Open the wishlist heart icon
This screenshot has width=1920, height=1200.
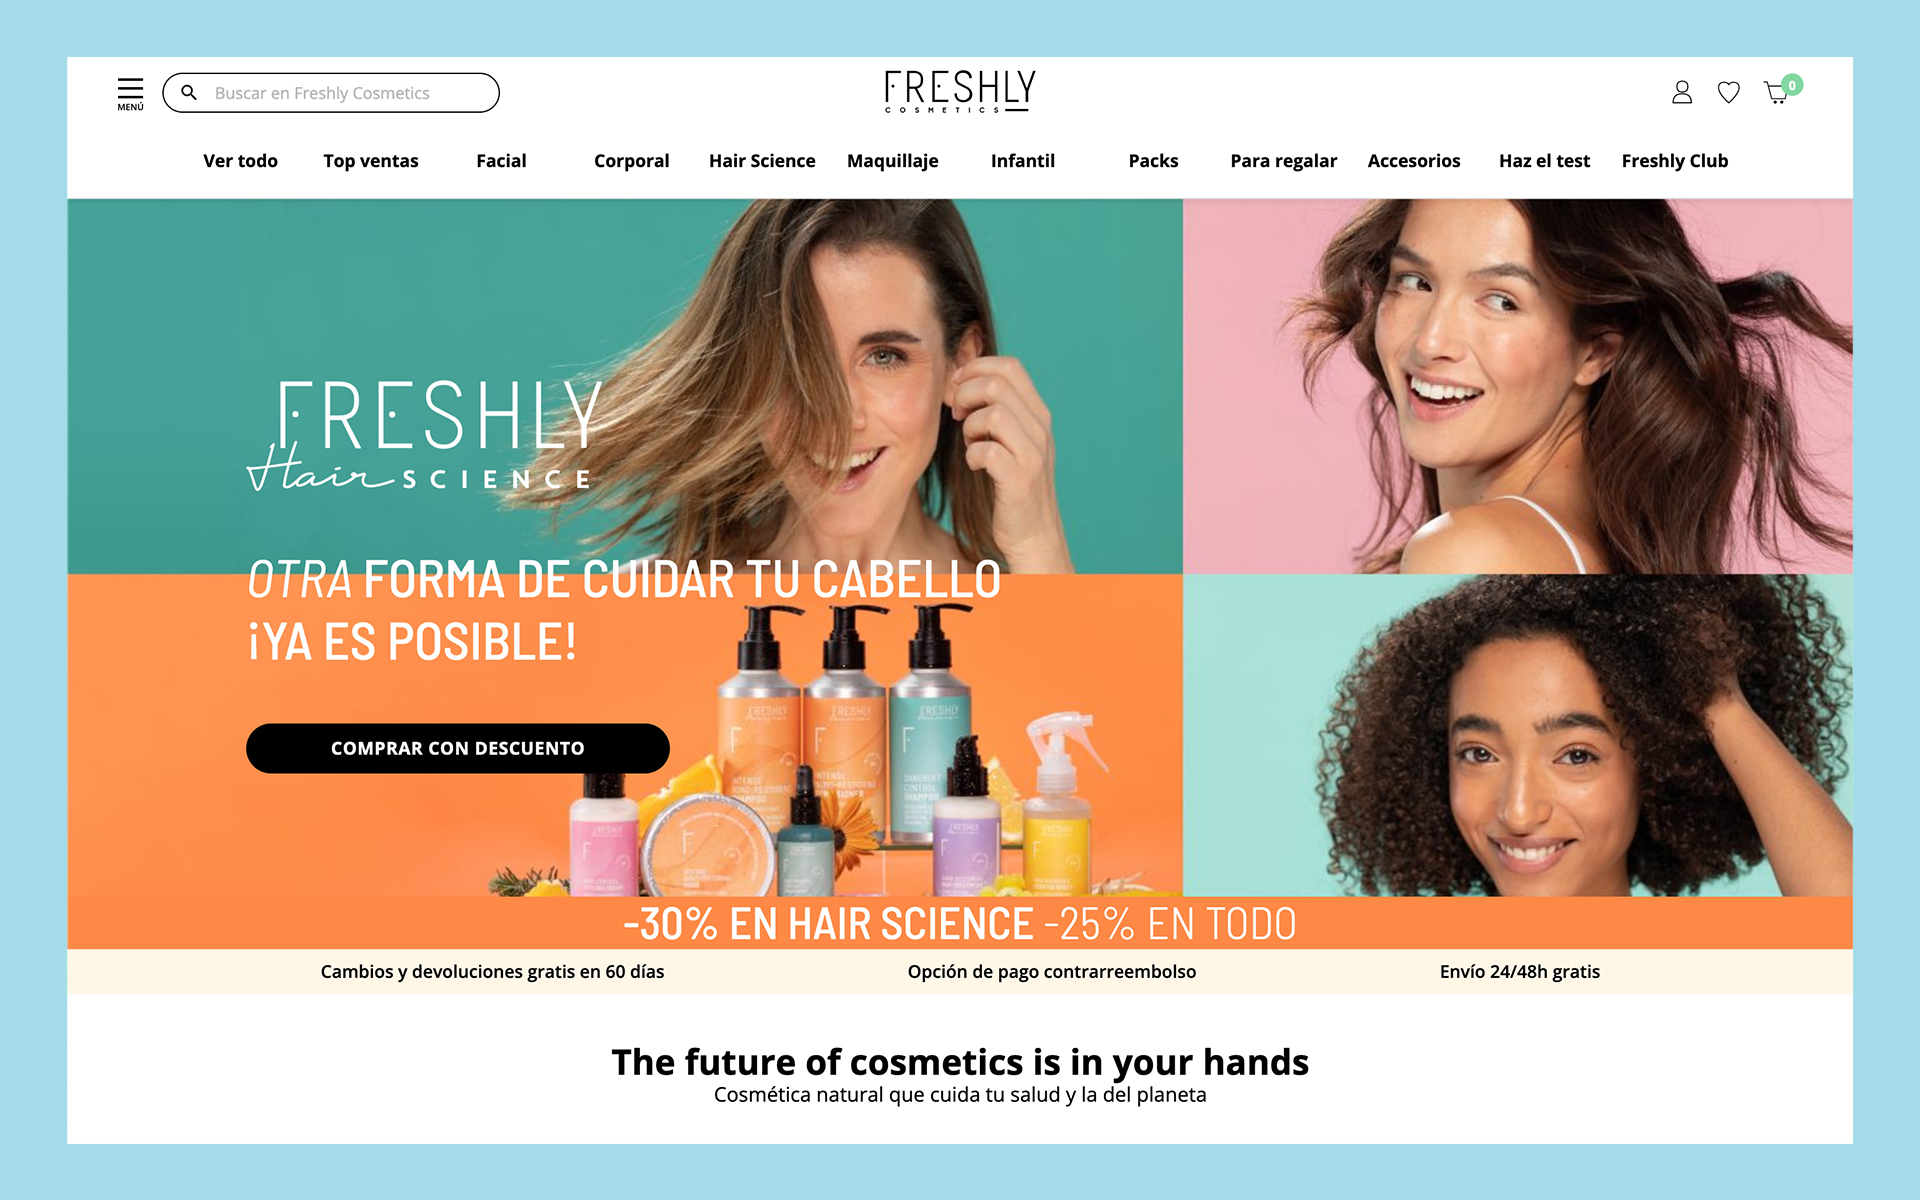click(x=1728, y=92)
